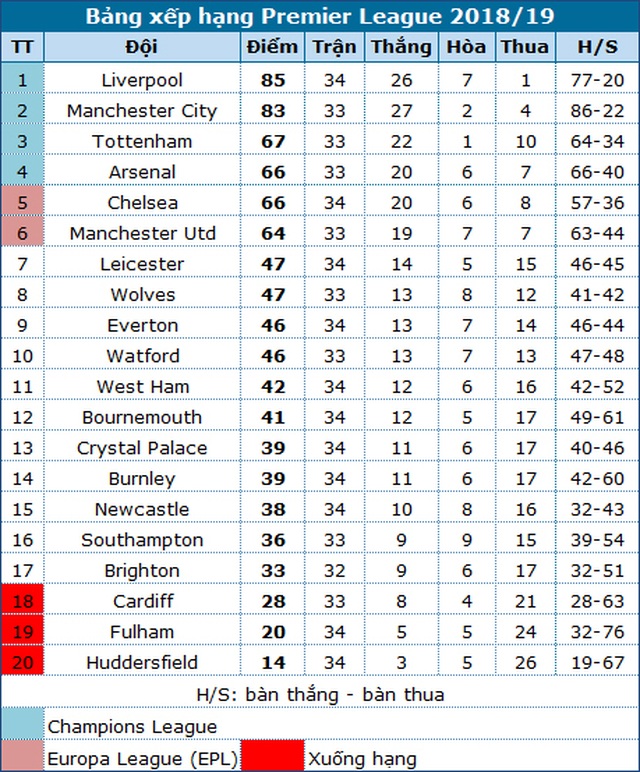The image size is (640, 772).
Task: Click the 'Trận' column header
Action: pyautogui.click(x=334, y=47)
